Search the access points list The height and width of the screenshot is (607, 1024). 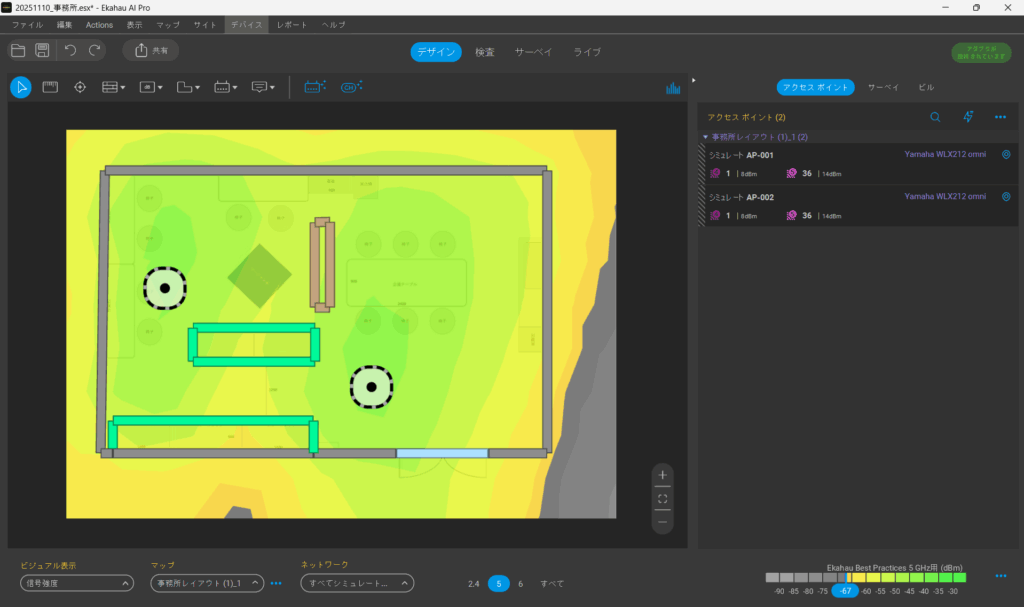coord(935,117)
